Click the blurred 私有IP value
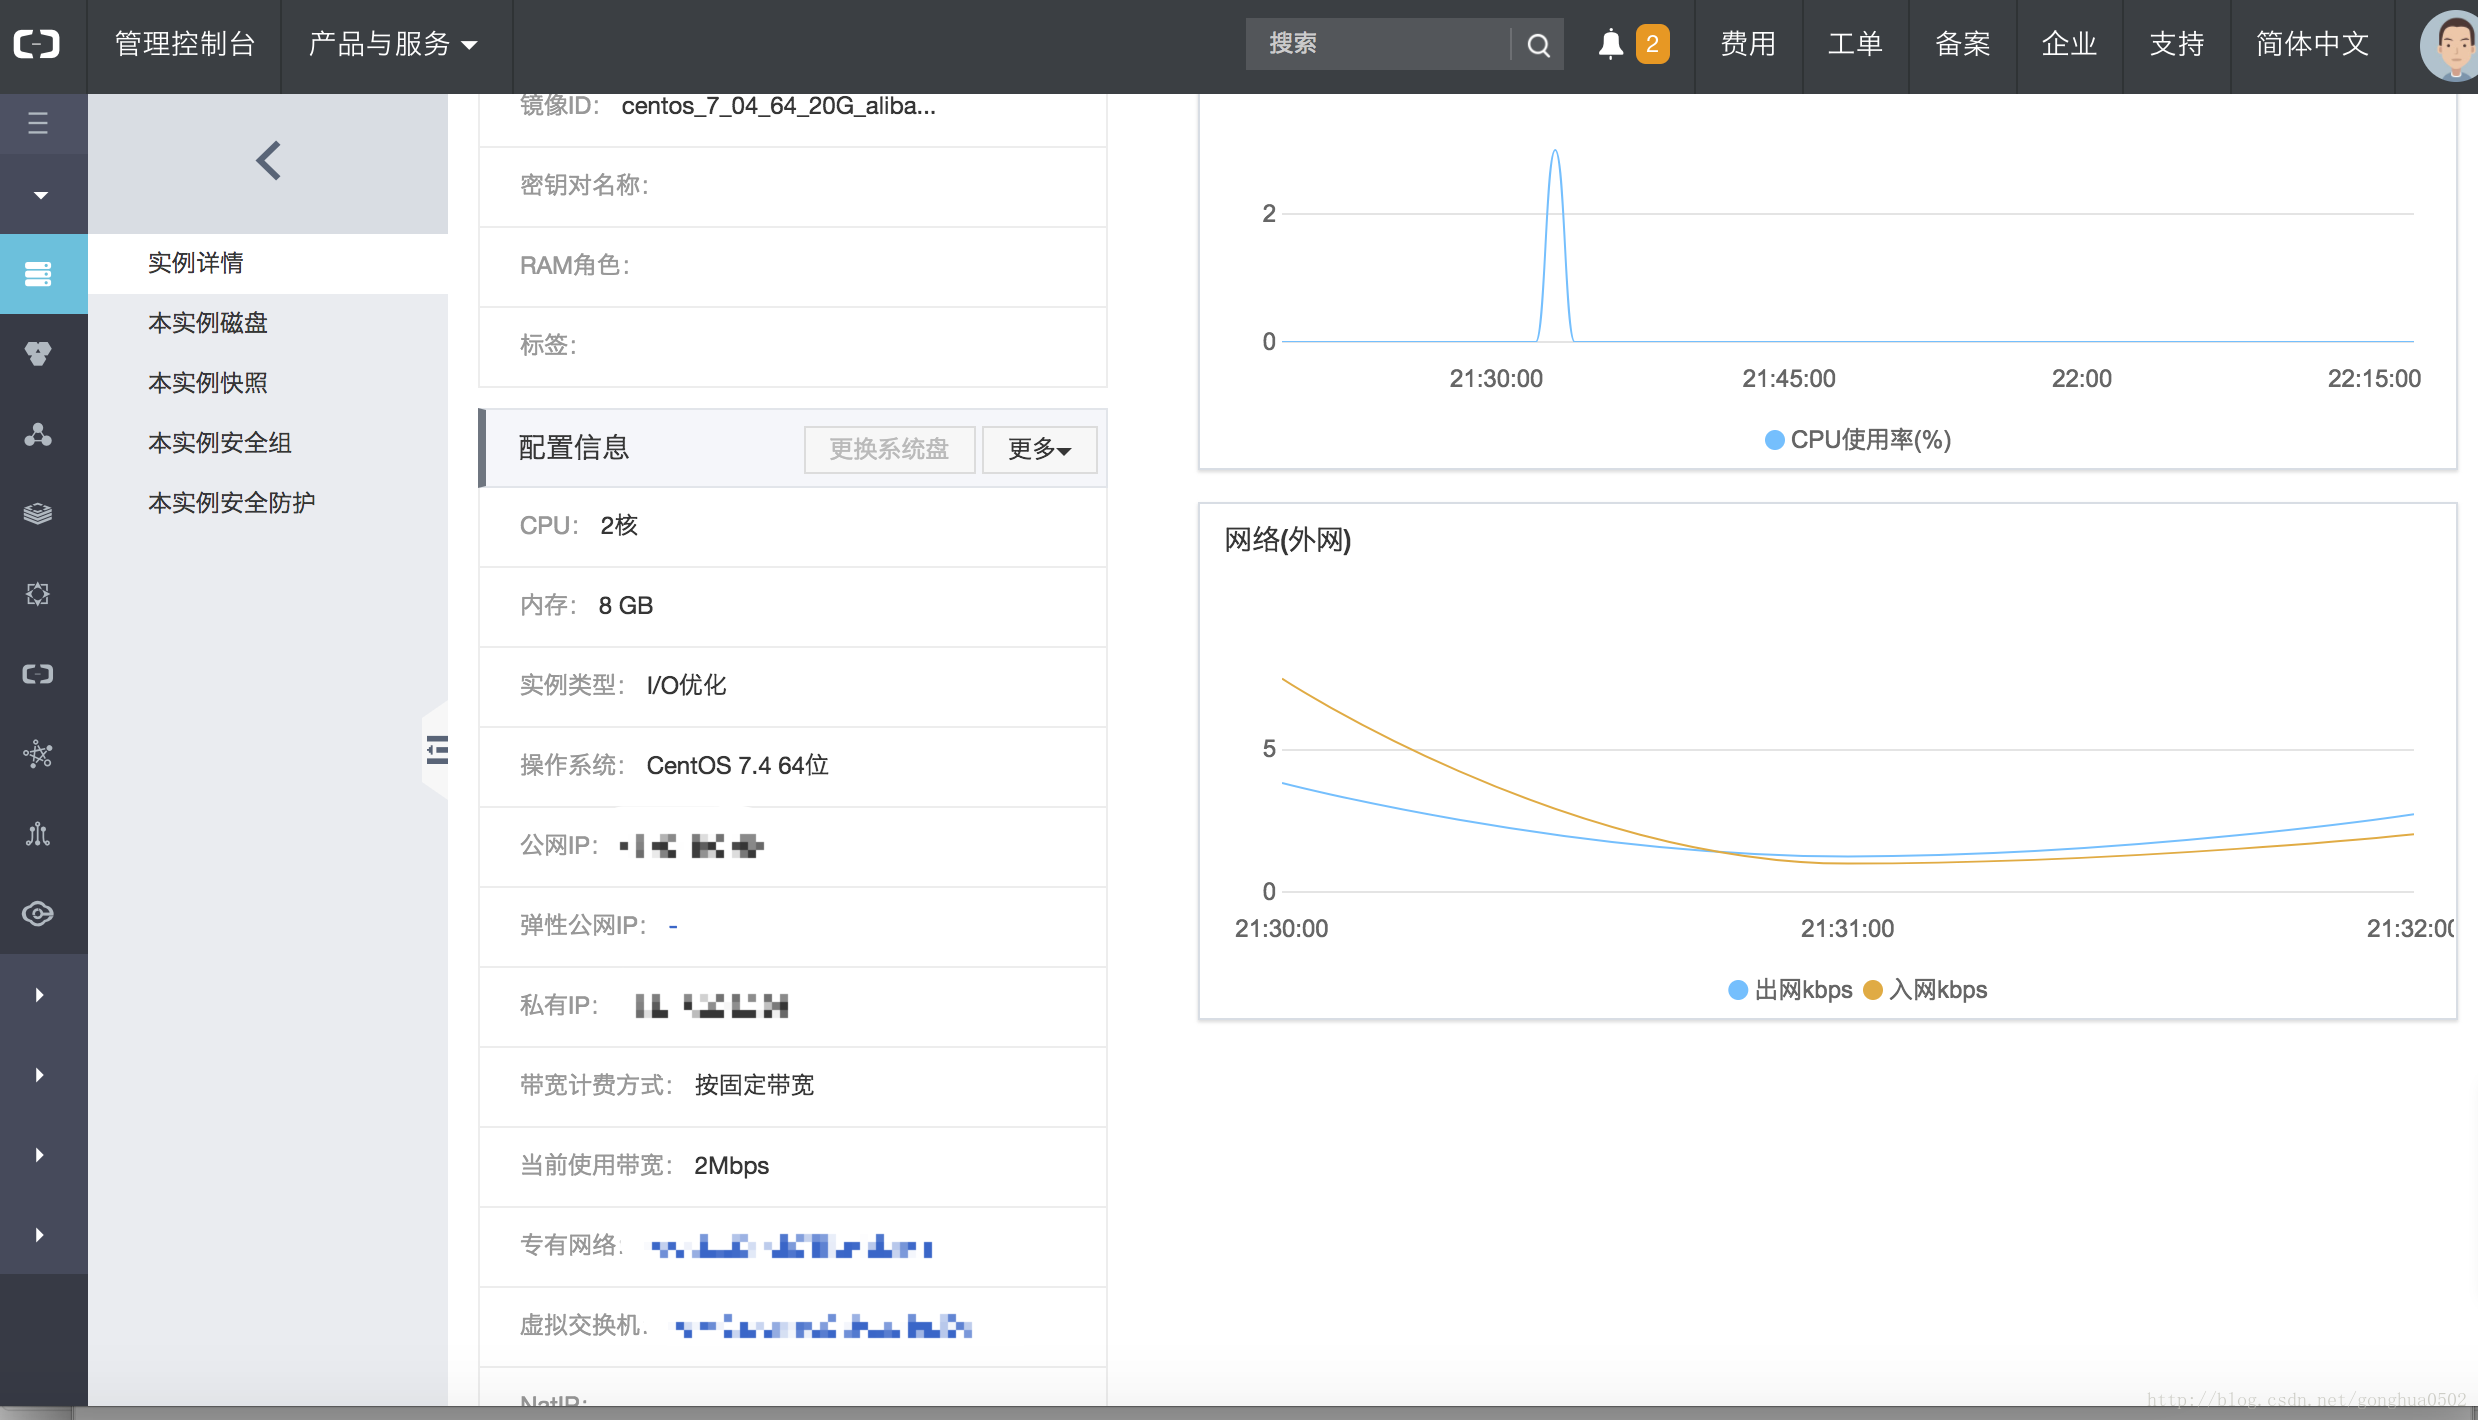This screenshot has height=1420, width=2478. pos(711,1006)
